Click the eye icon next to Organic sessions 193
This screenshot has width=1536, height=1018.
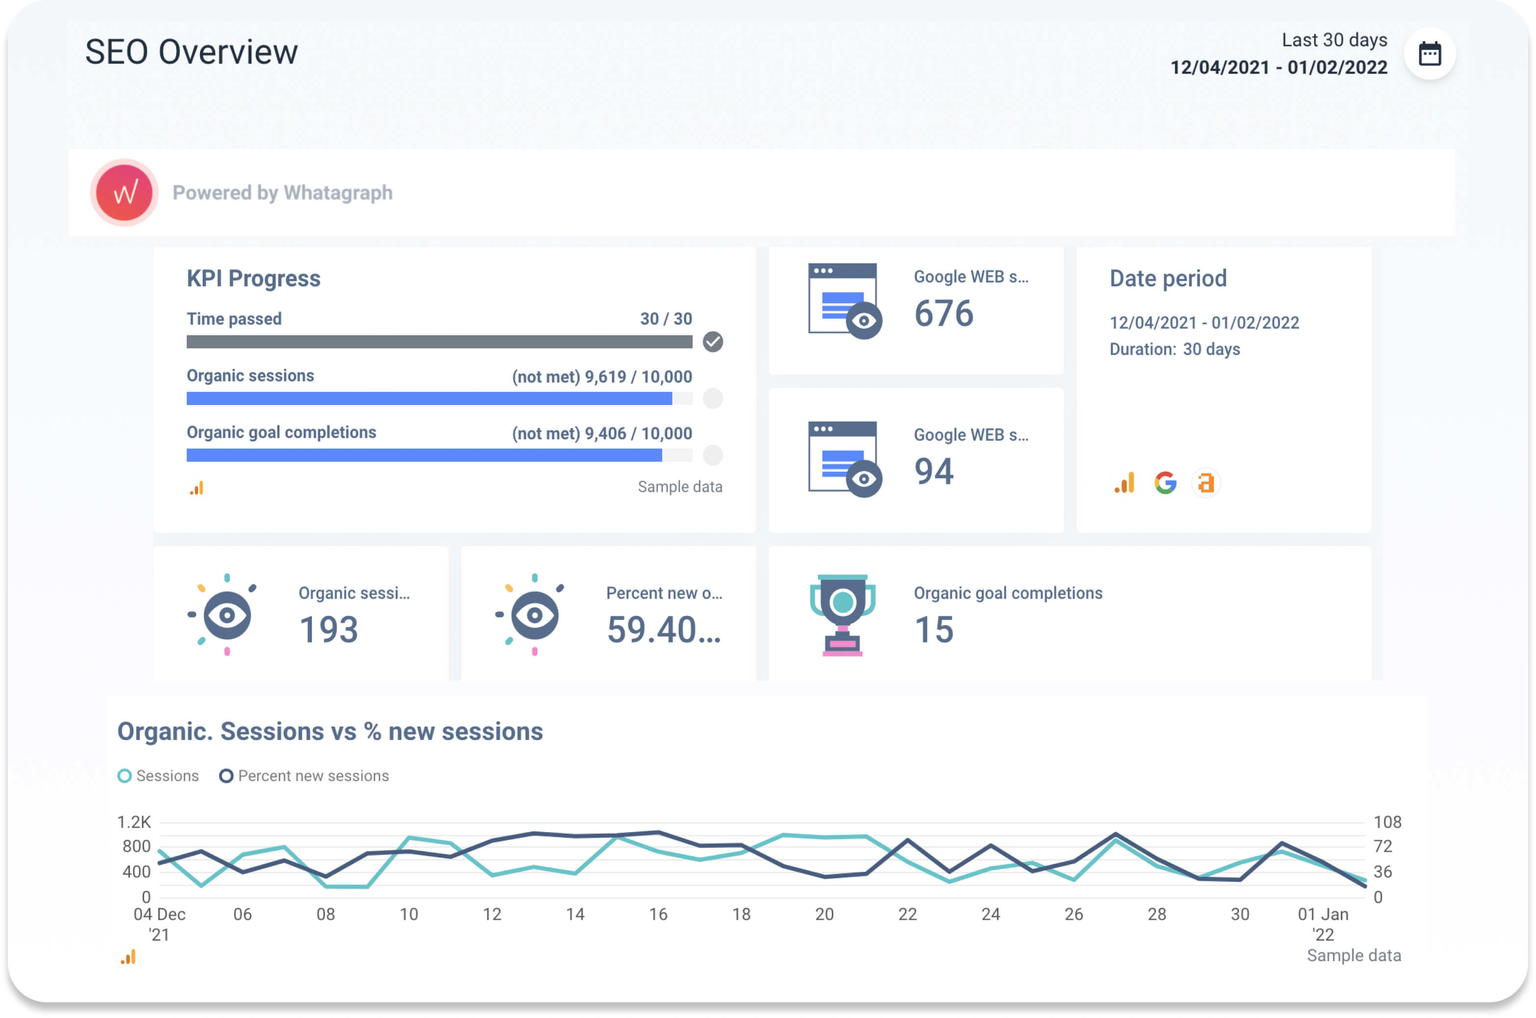(x=225, y=614)
